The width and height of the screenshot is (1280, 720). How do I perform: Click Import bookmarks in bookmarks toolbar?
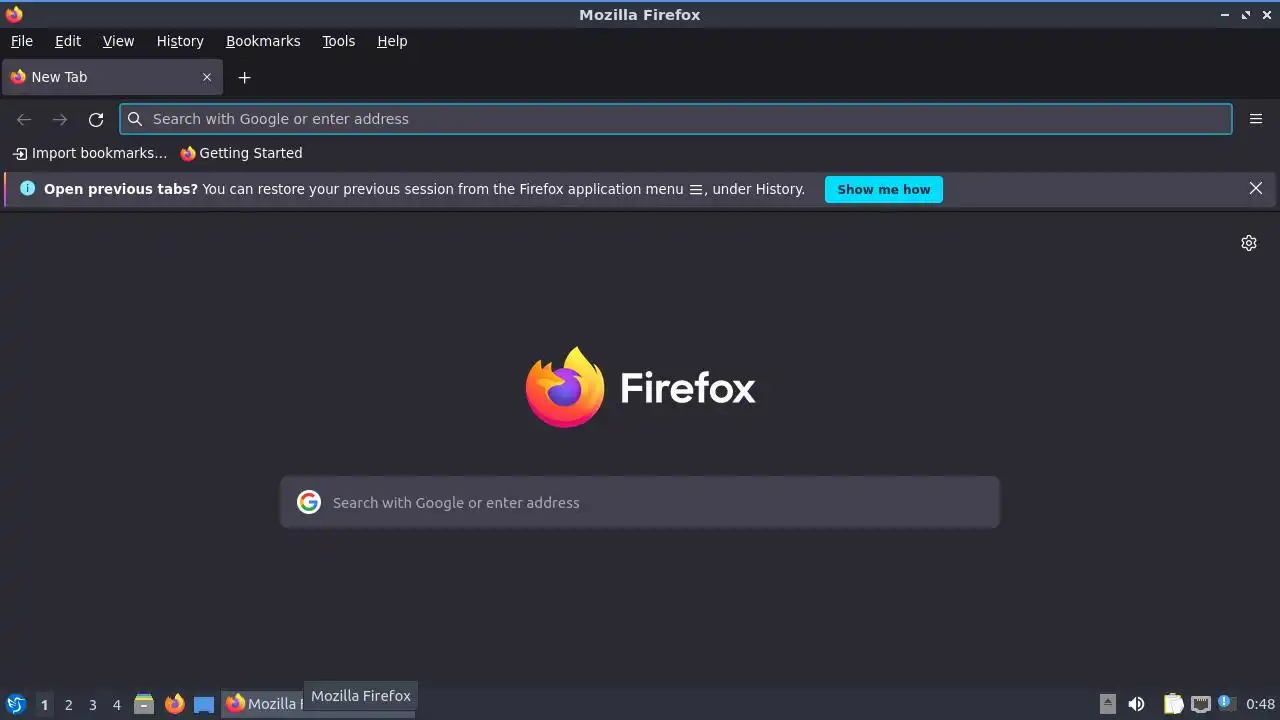(90, 153)
